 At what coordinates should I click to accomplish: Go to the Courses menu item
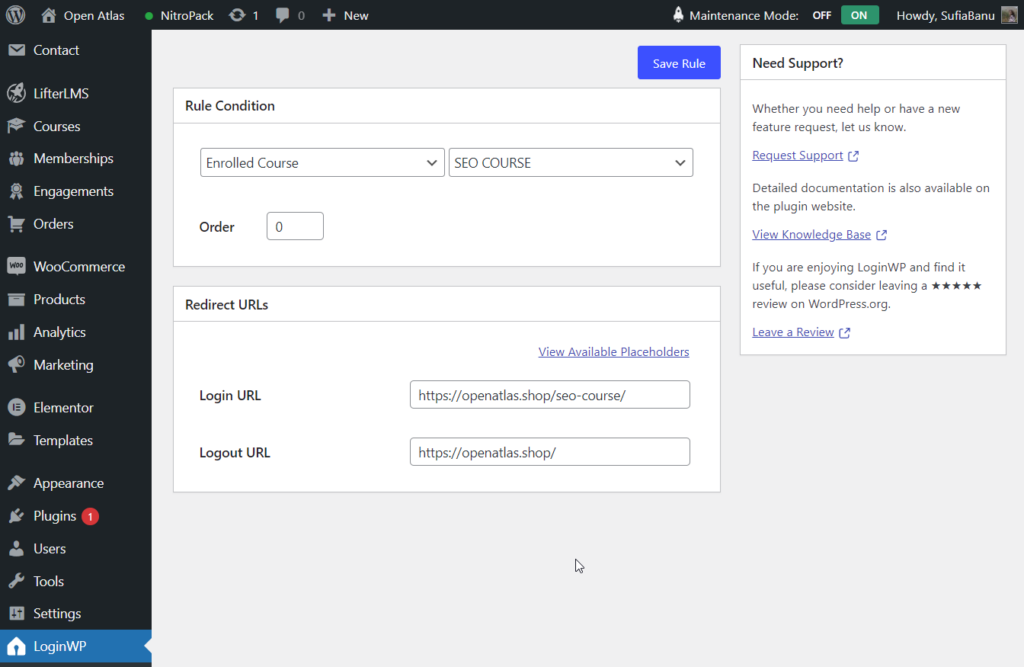pos(76,126)
